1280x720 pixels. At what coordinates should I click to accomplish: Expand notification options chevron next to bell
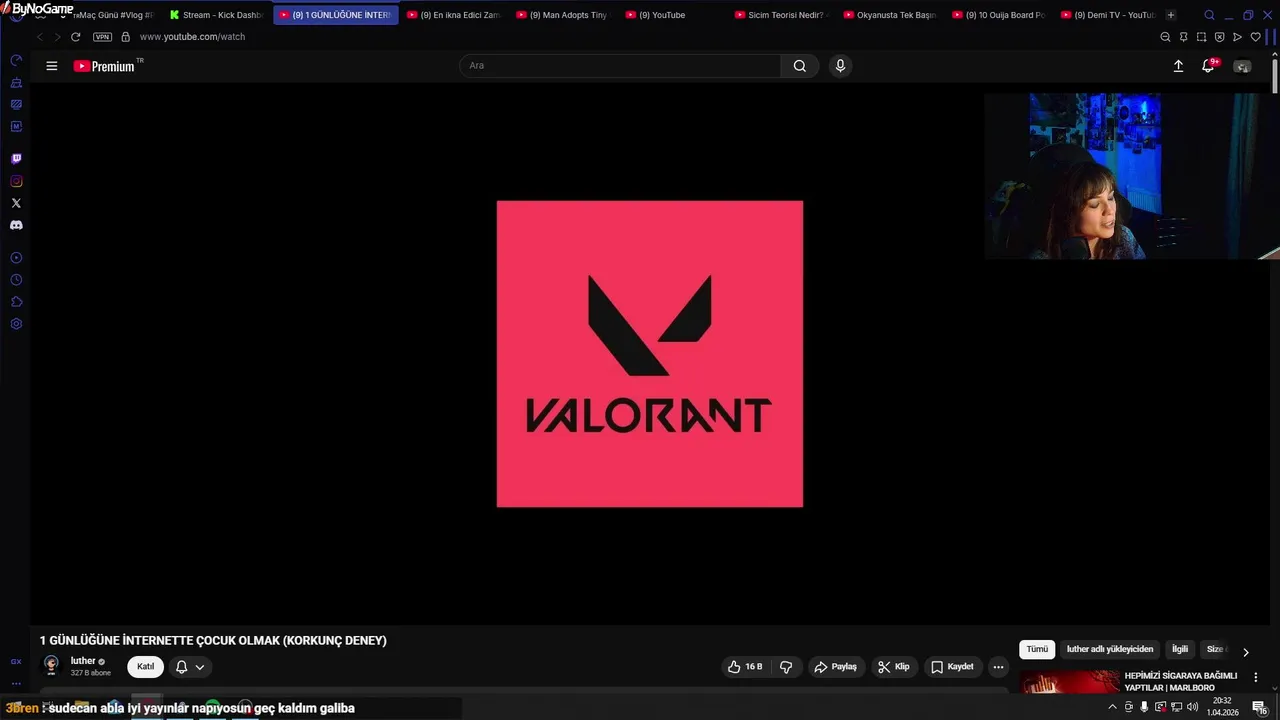coord(200,667)
